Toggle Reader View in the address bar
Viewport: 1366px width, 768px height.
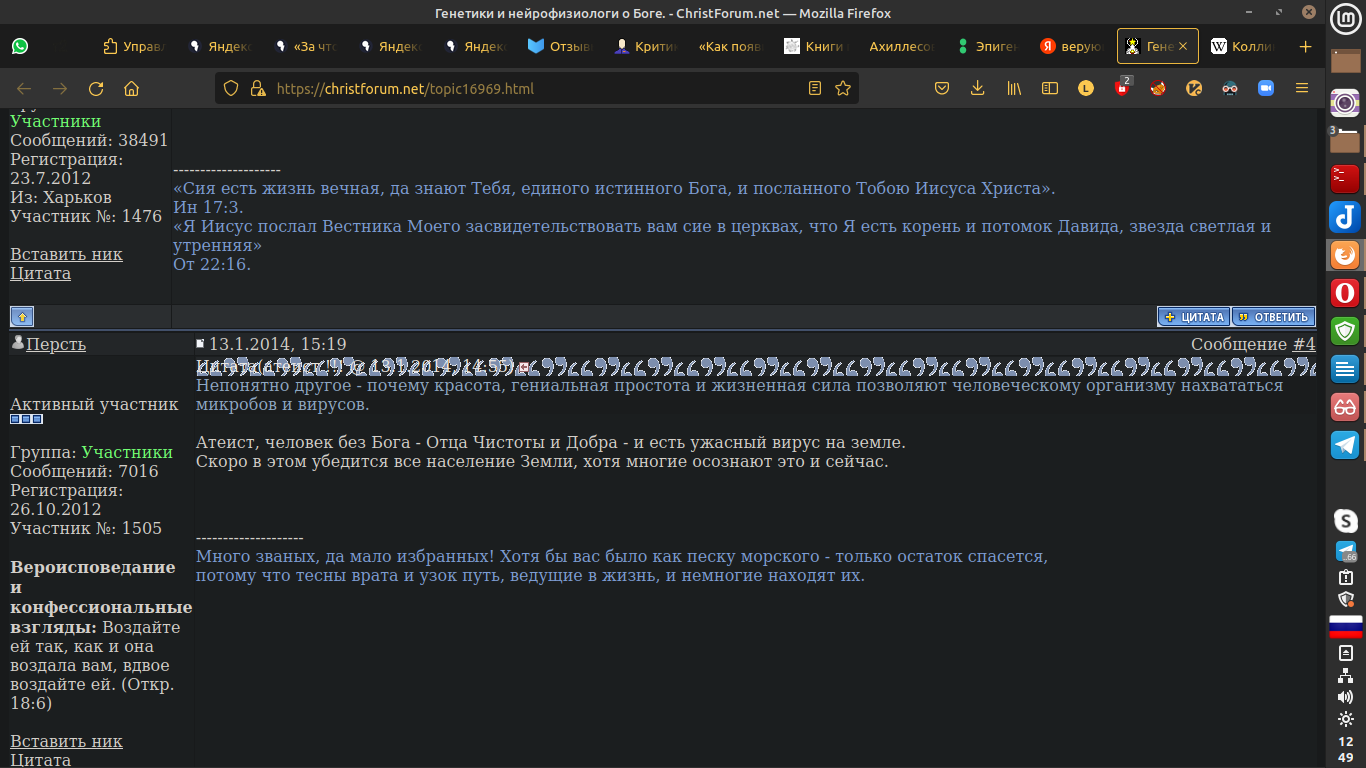click(813, 88)
